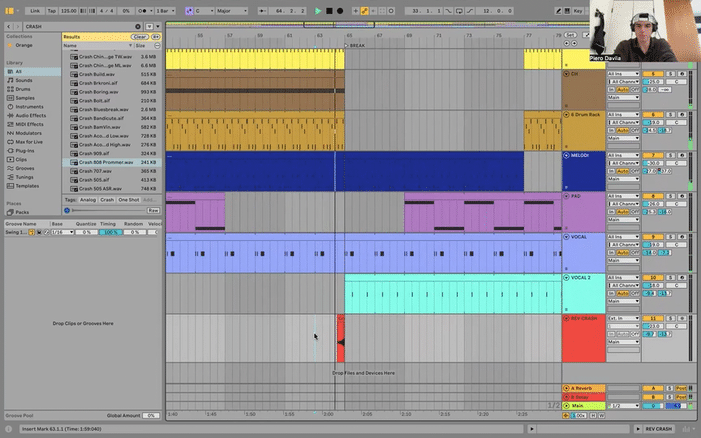Click the play button in the transport bar

coord(318,11)
